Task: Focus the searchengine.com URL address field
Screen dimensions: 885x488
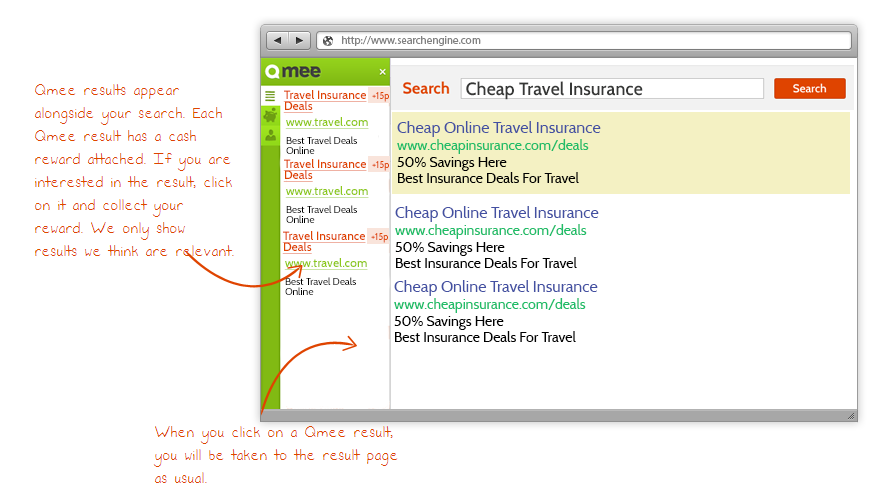Action: pyautogui.click(x=584, y=41)
